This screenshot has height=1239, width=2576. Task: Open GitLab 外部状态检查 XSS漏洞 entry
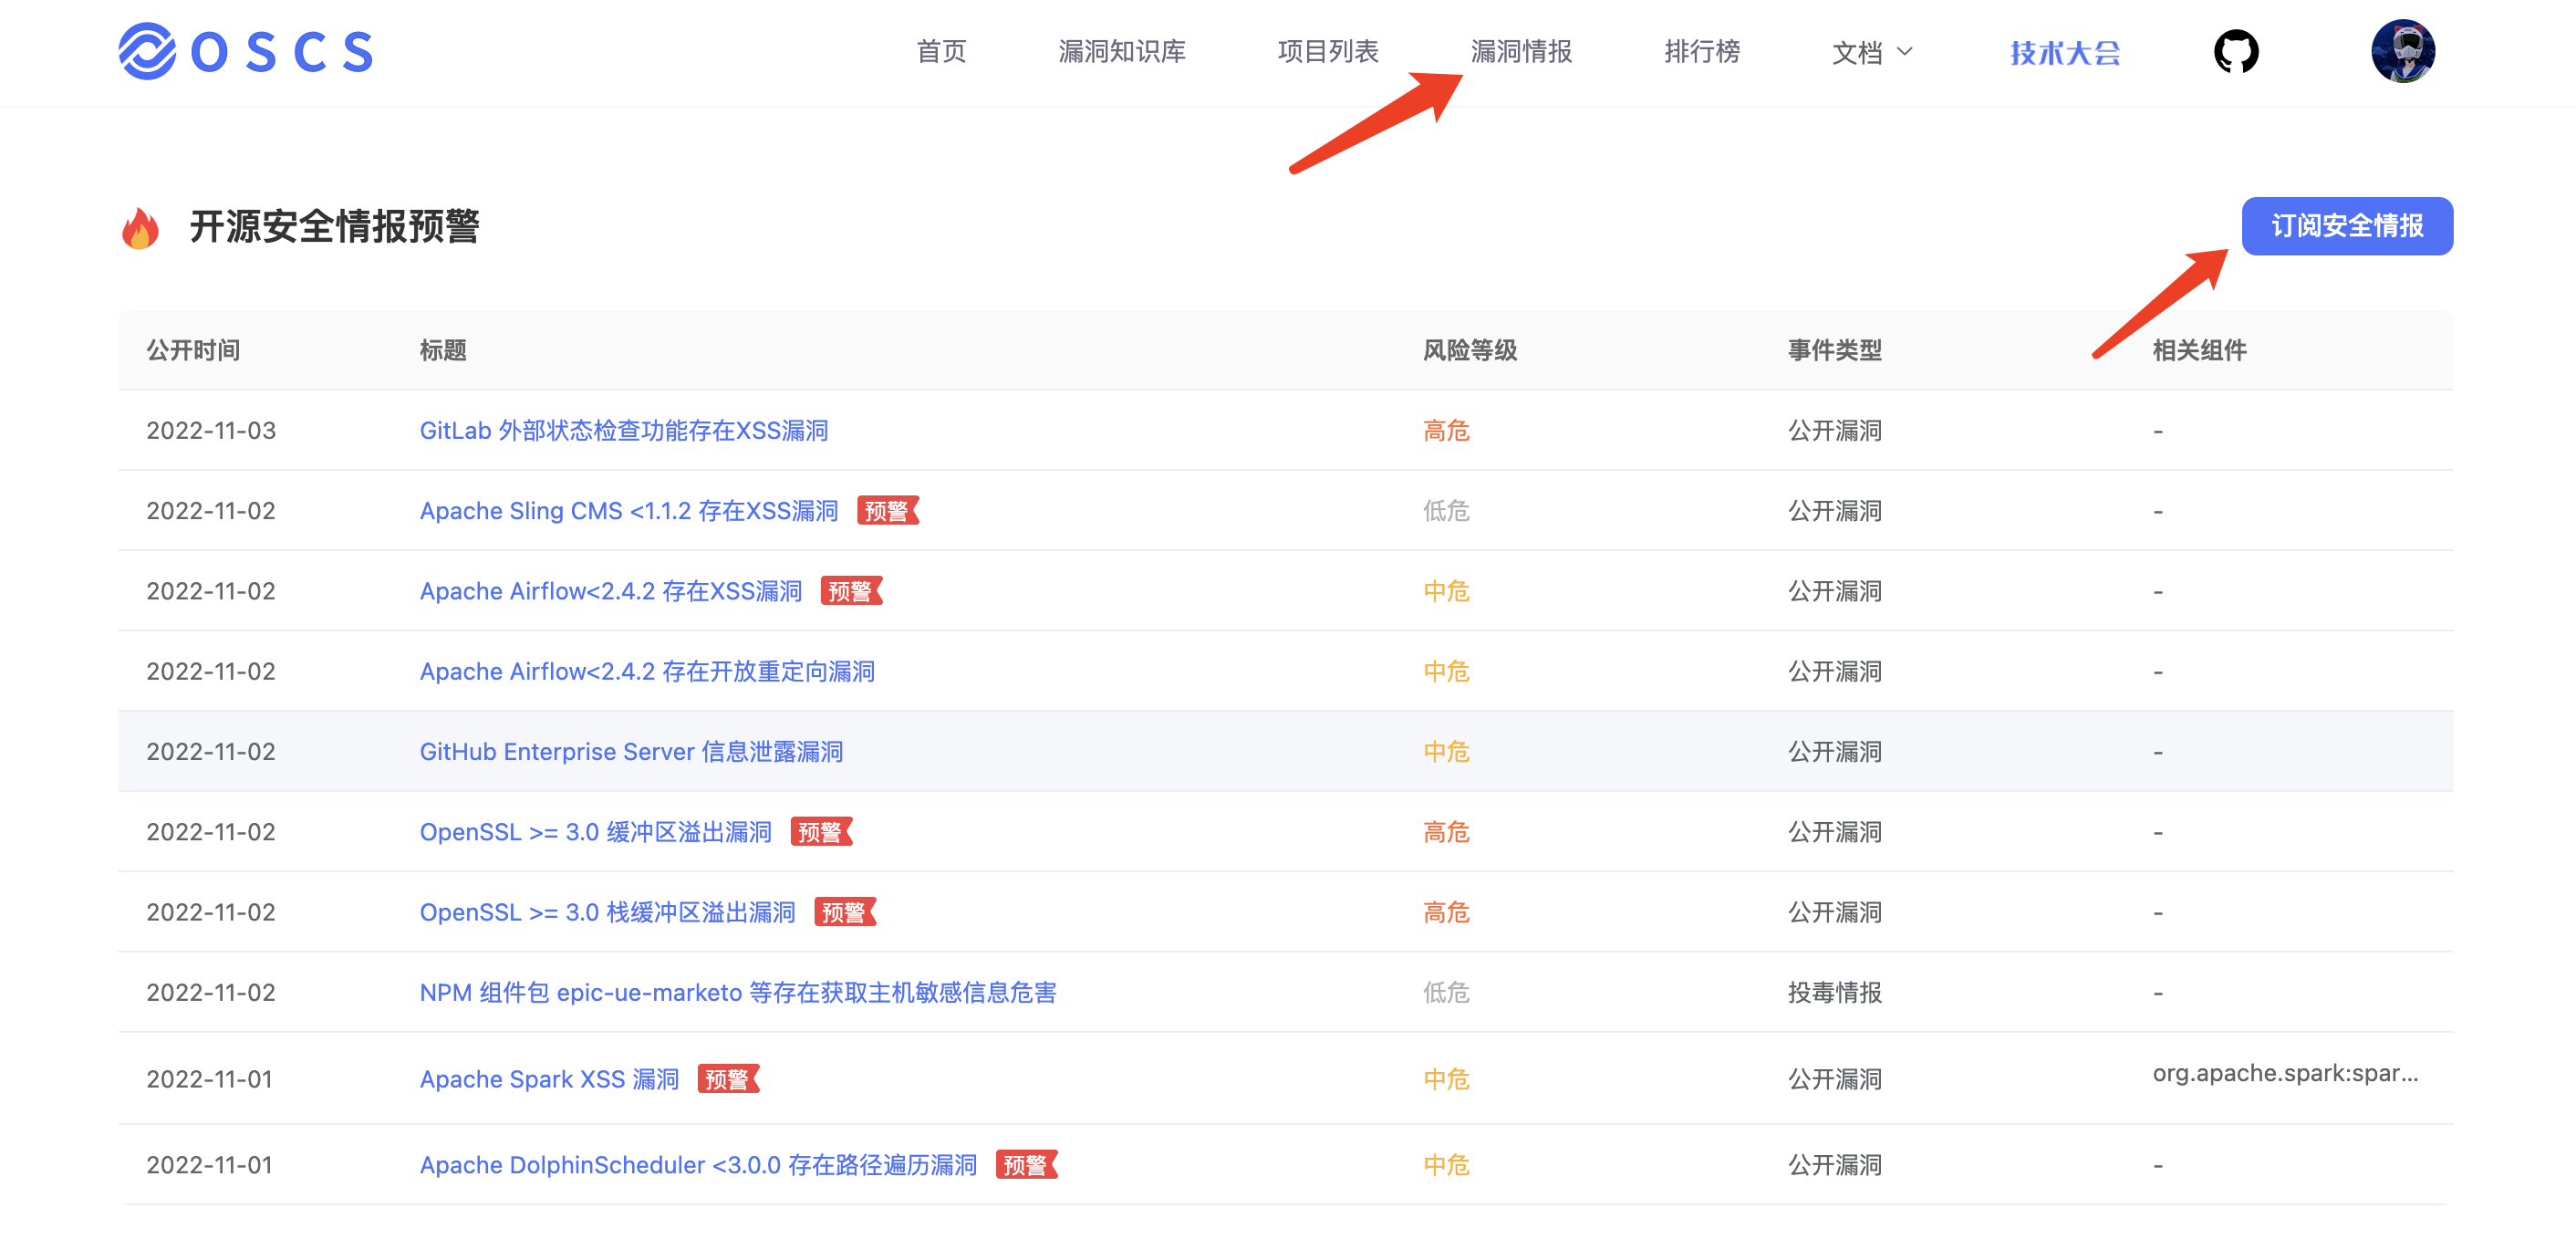click(x=623, y=431)
